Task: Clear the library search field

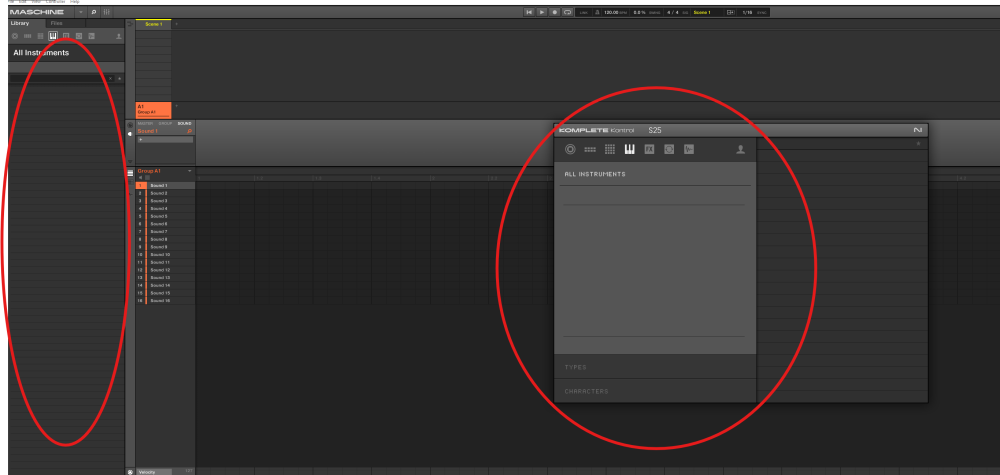Action: coord(110,78)
